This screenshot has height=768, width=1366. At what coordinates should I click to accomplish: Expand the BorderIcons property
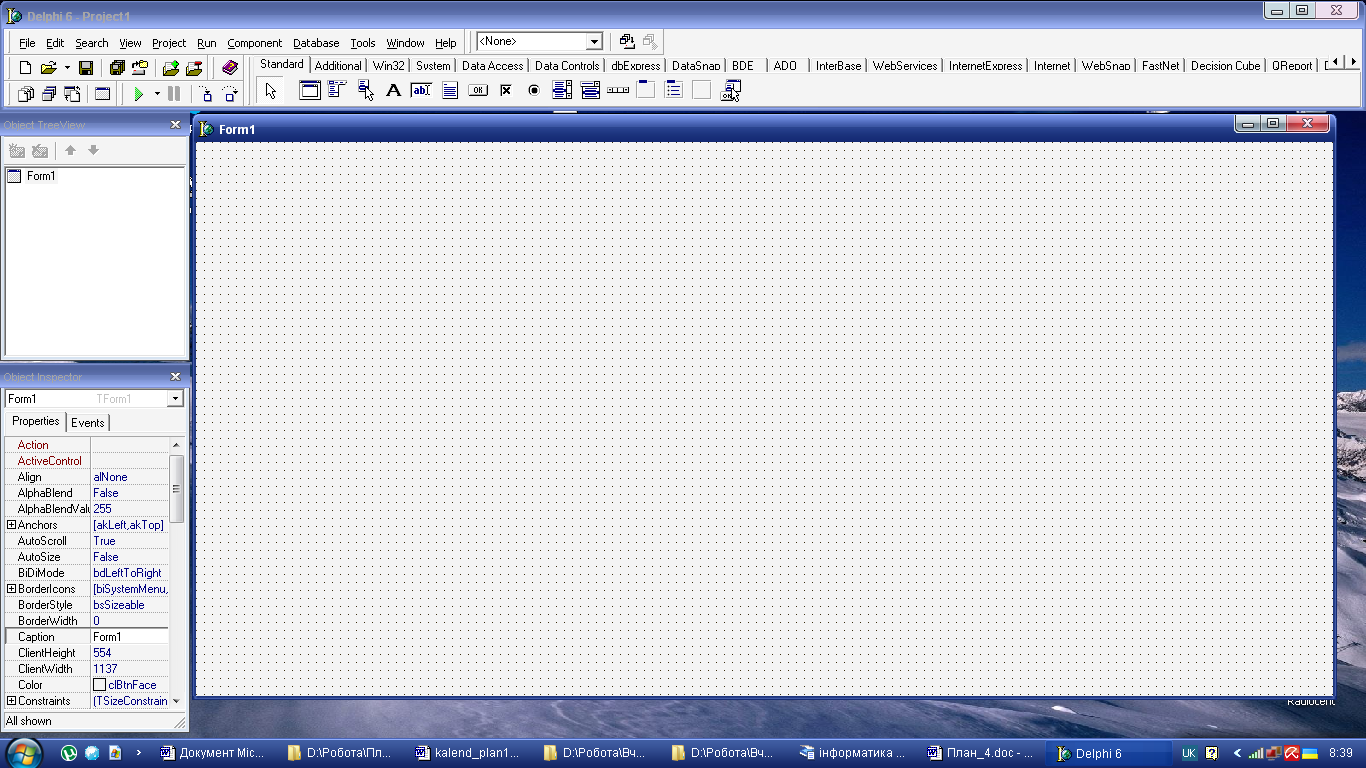pos(12,589)
